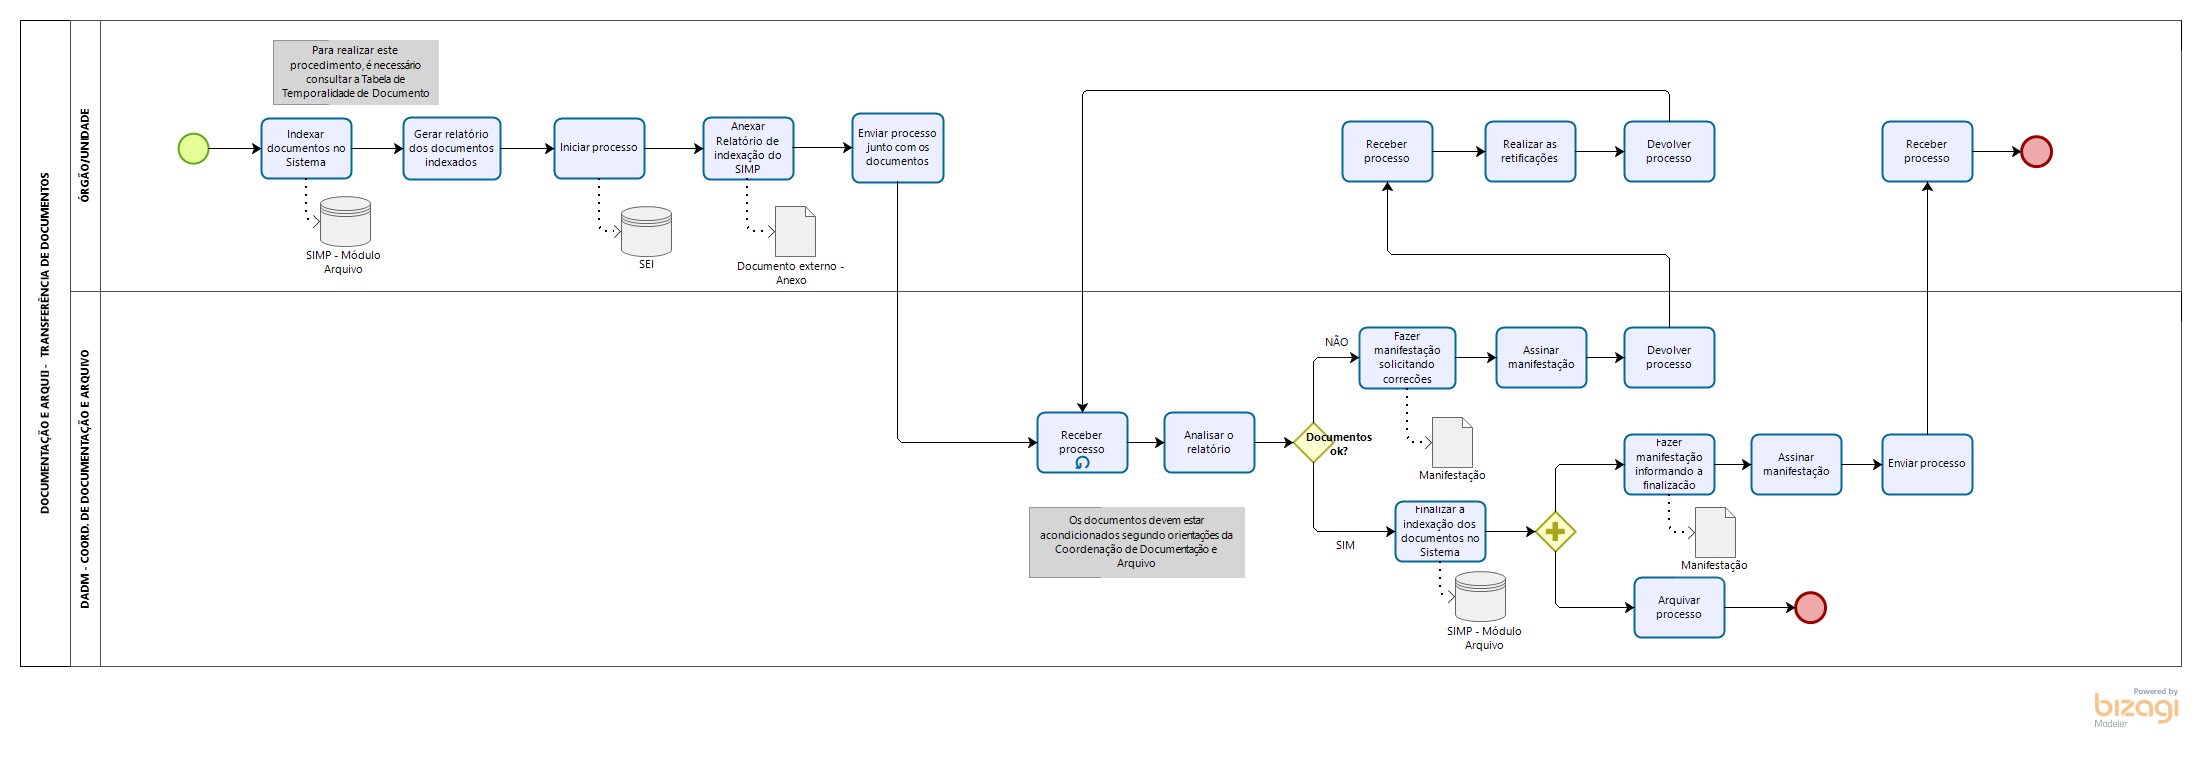Select the SIMP database icon under 'Indexar documentos'

tap(345, 222)
